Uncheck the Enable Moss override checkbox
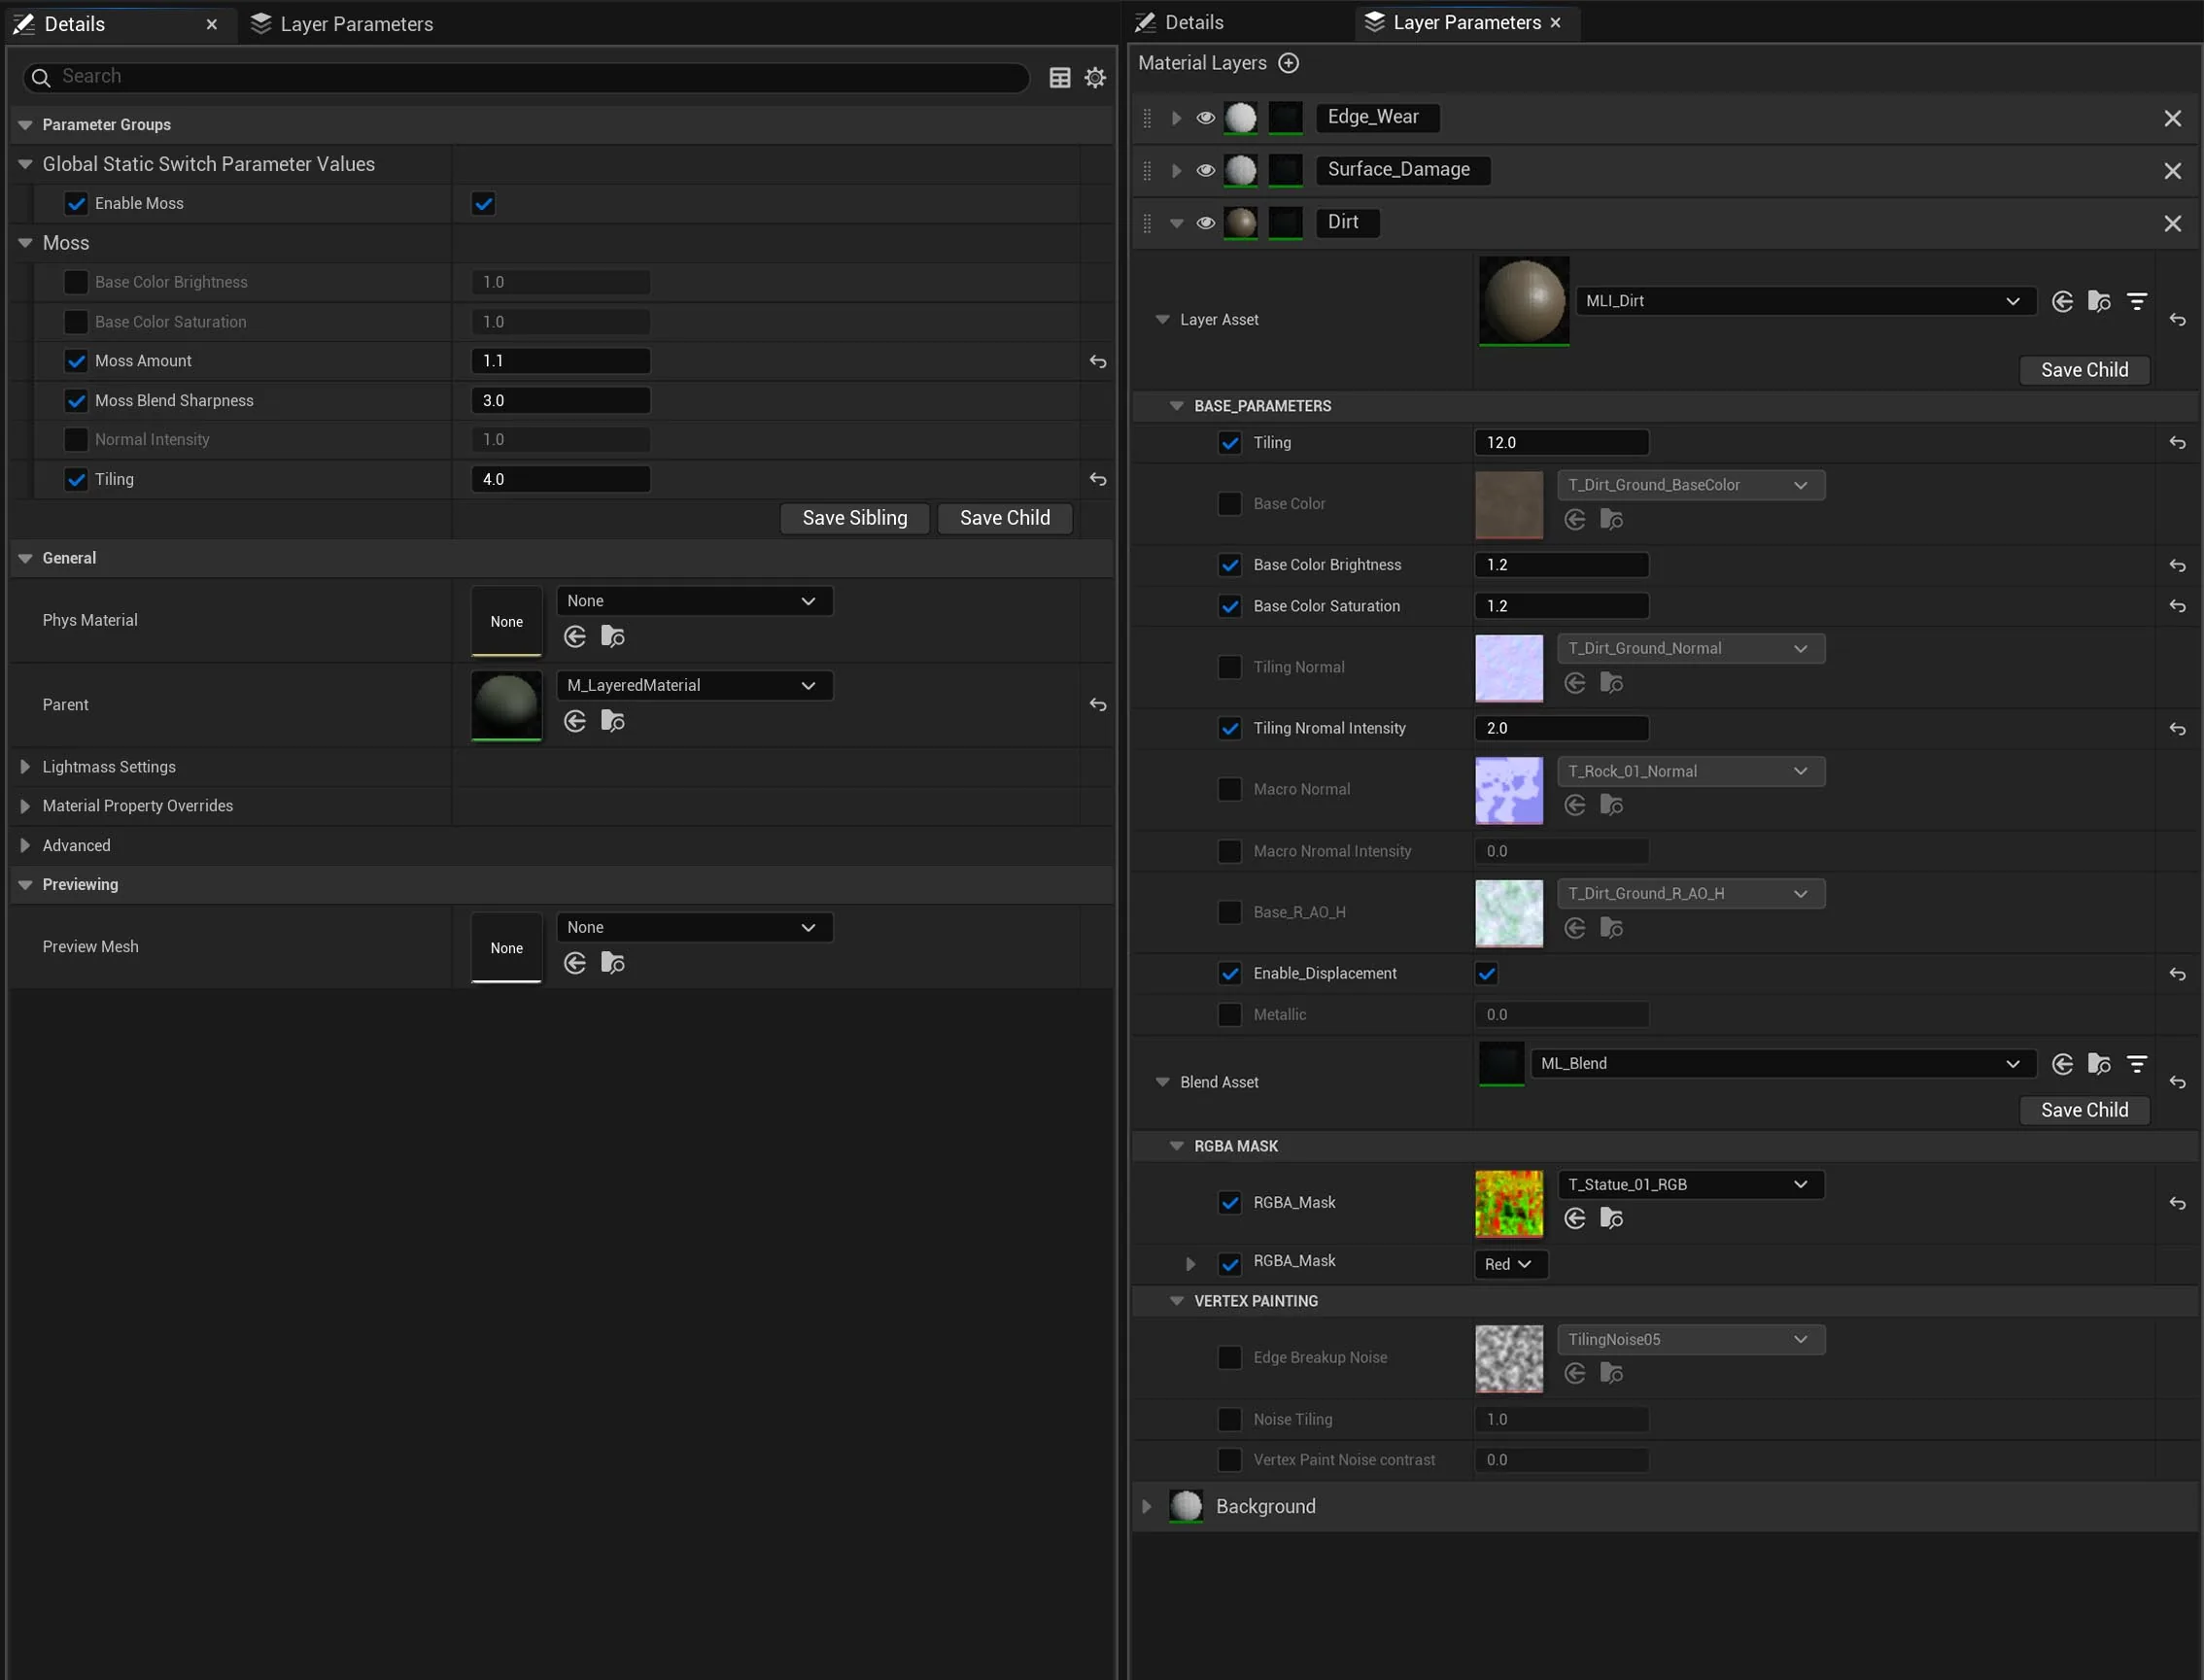This screenshot has height=1680, width=2204. coord(76,204)
